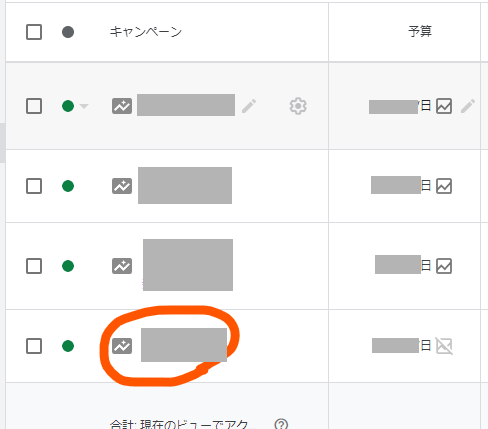Edit first row budget via pencil icon
This screenshot has width=488, height=429.
click(x=468, y=106)
